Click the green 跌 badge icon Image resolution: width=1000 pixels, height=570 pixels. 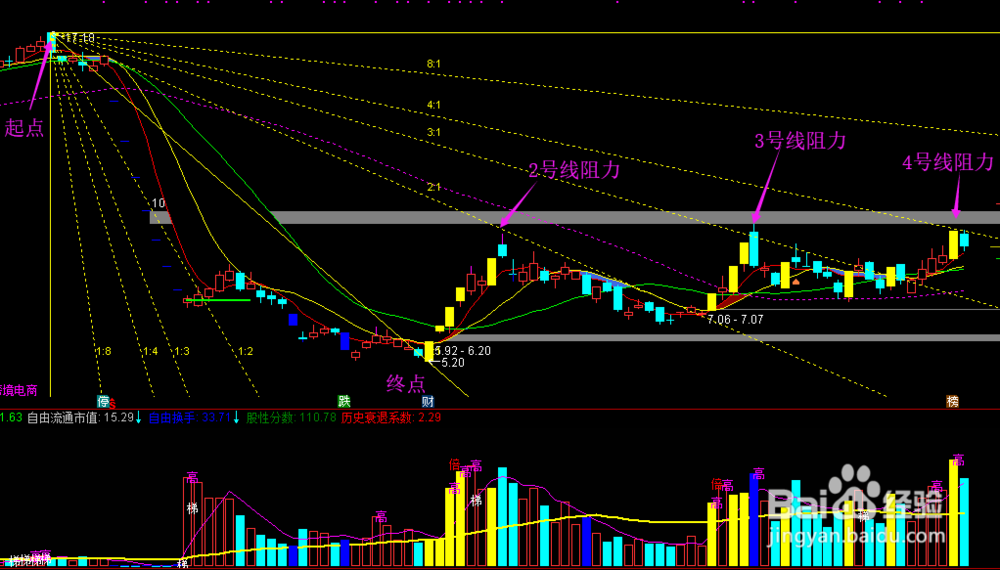344,400
